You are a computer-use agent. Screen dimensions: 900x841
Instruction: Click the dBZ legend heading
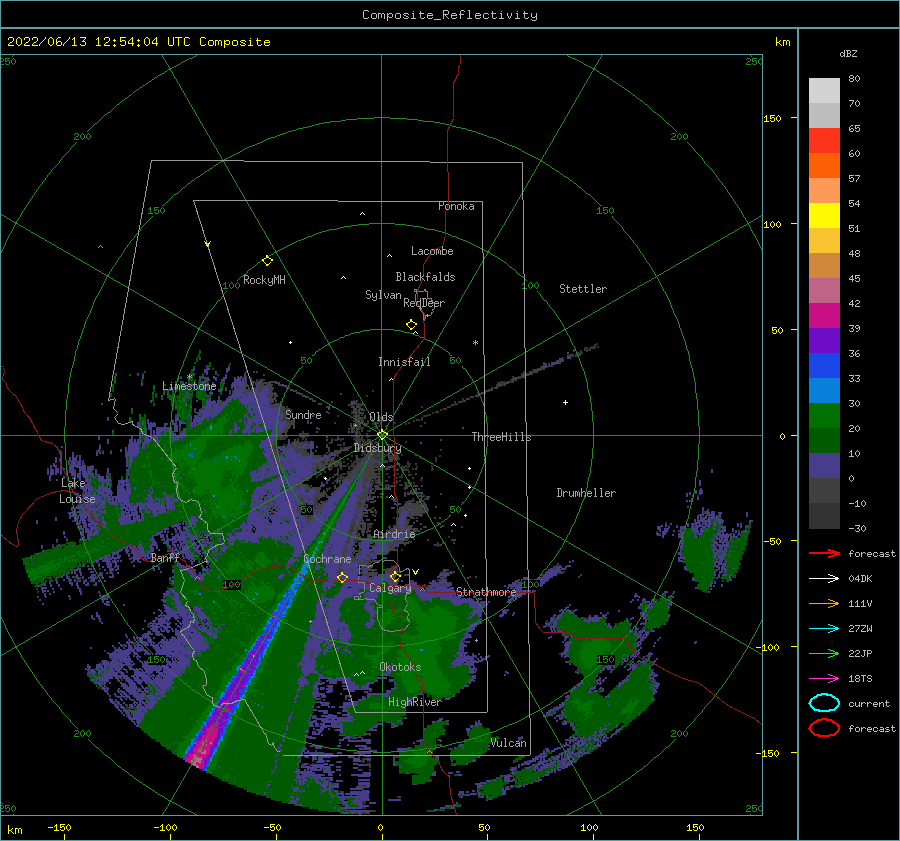click(x=848, y=53)
